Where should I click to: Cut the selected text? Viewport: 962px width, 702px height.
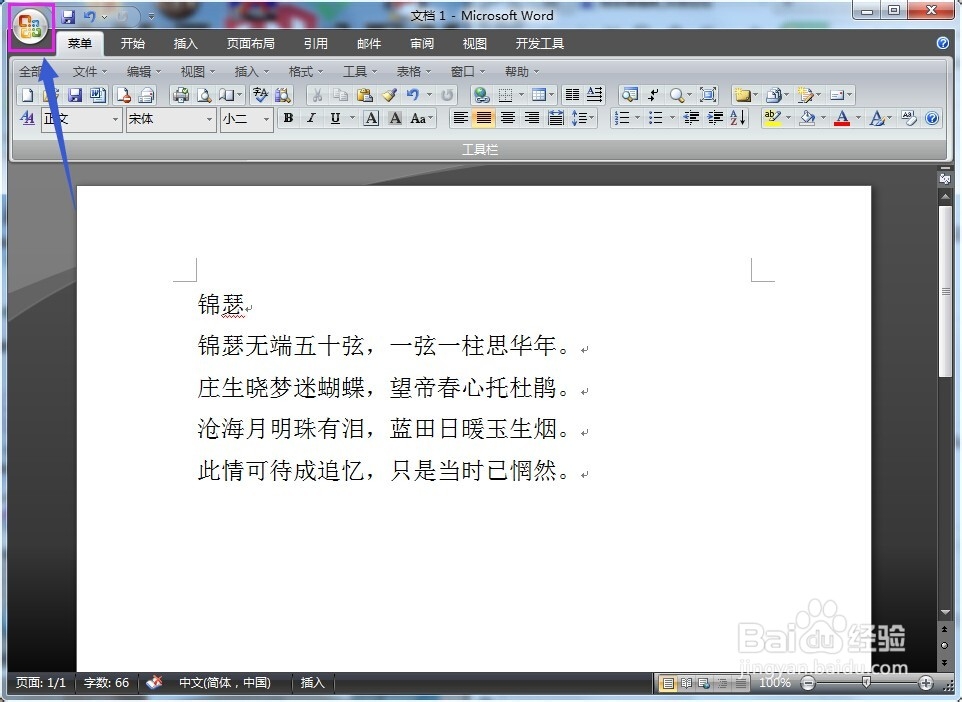tap(317, 95)
